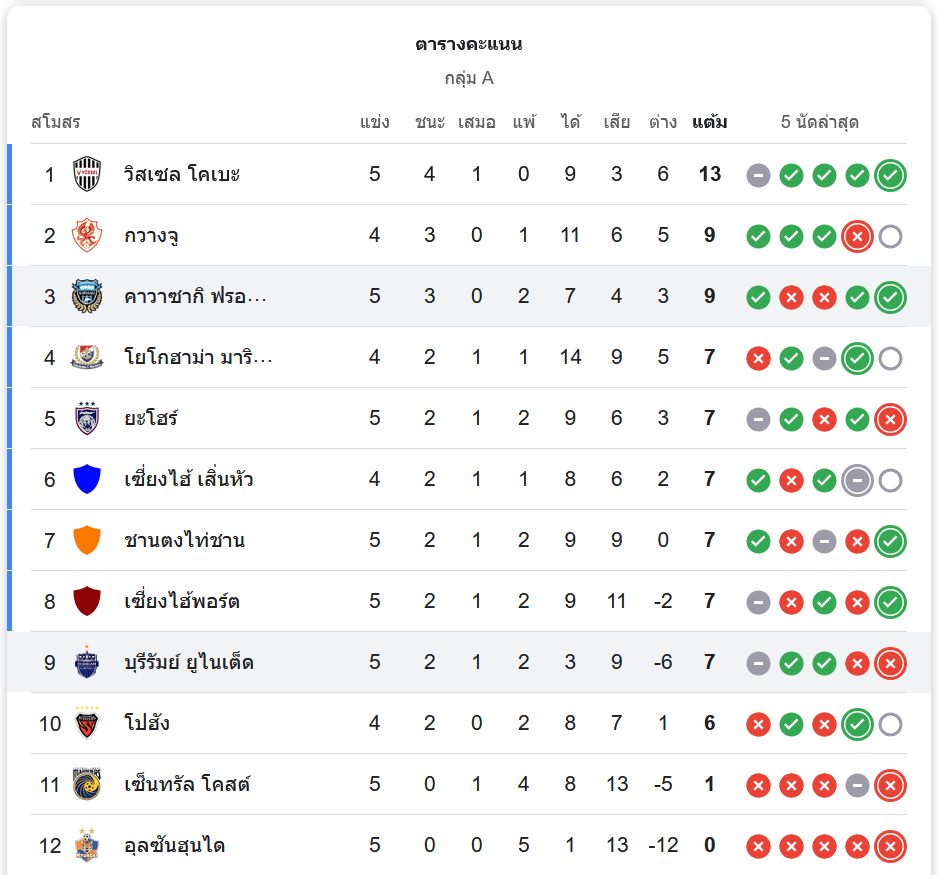The height and width of the screenshot is (875, 938).
Task: Click the orange shield beside ชานตงไท่ชาน
Action: pyautogui.click(x=87, y=540)
